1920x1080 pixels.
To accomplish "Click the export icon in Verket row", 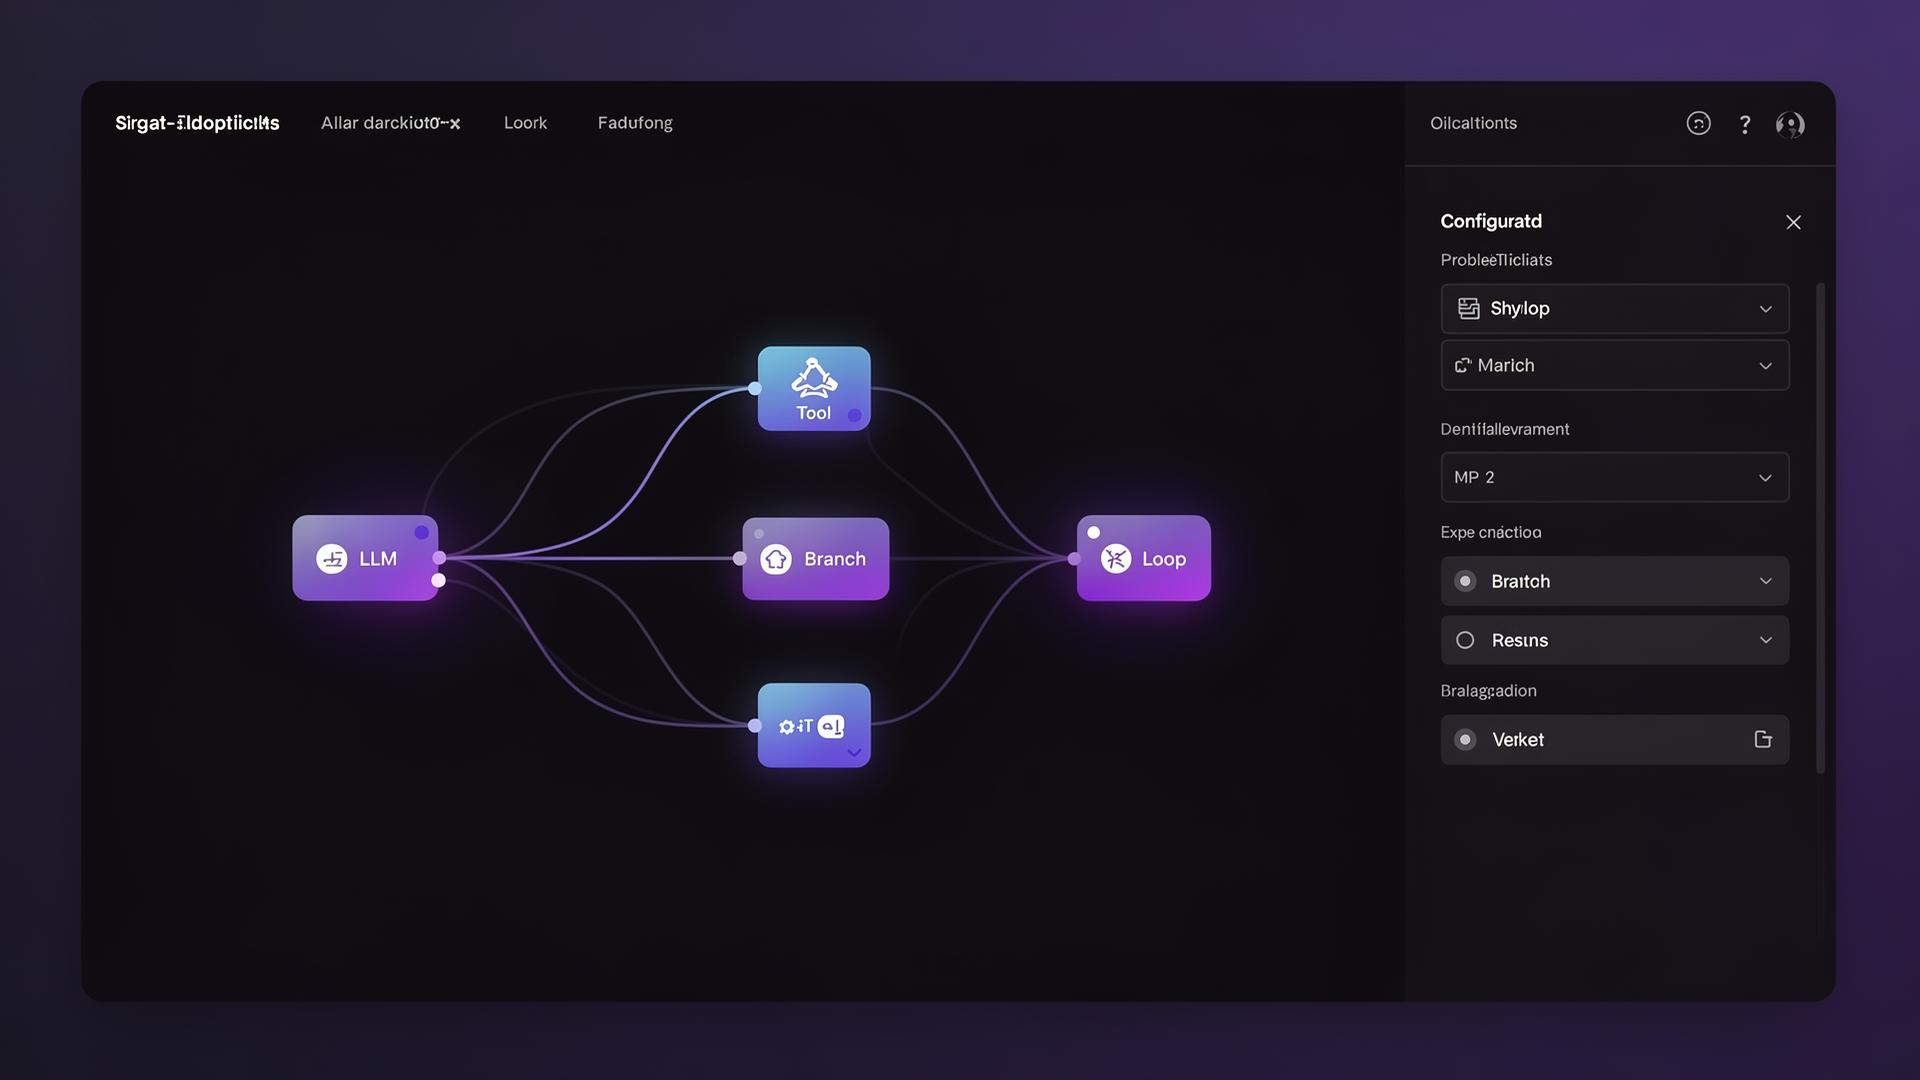I will coord(1763,739).
